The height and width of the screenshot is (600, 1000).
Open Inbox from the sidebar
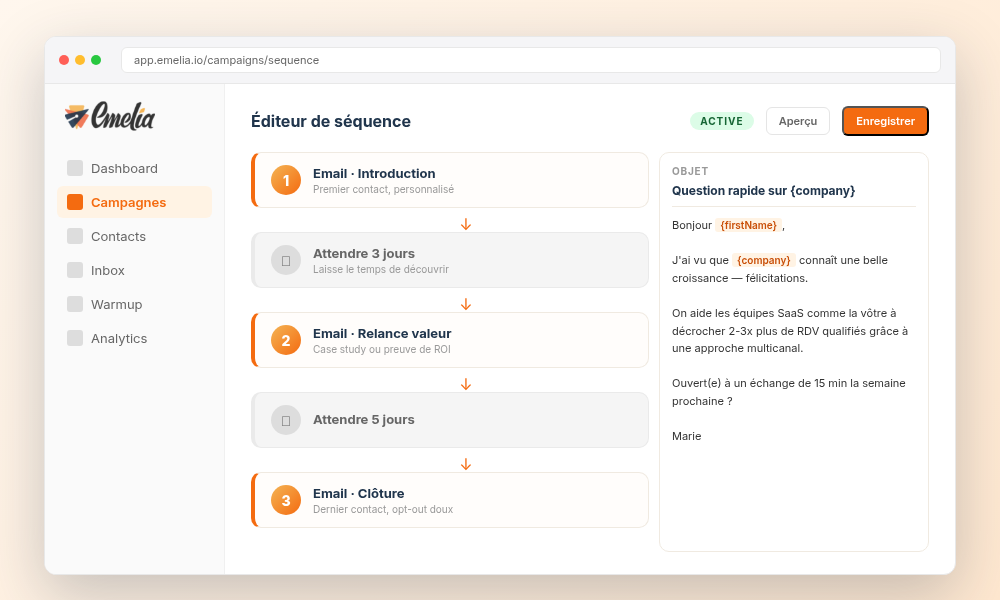coord(134,270)
